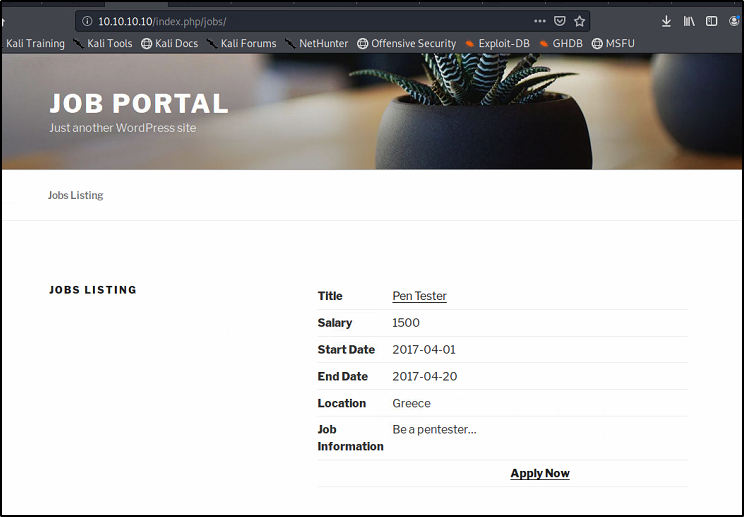Viewport: 744px width, 517px height.
Task: Open the page actions three-dot menu
Action: [539, 21]
